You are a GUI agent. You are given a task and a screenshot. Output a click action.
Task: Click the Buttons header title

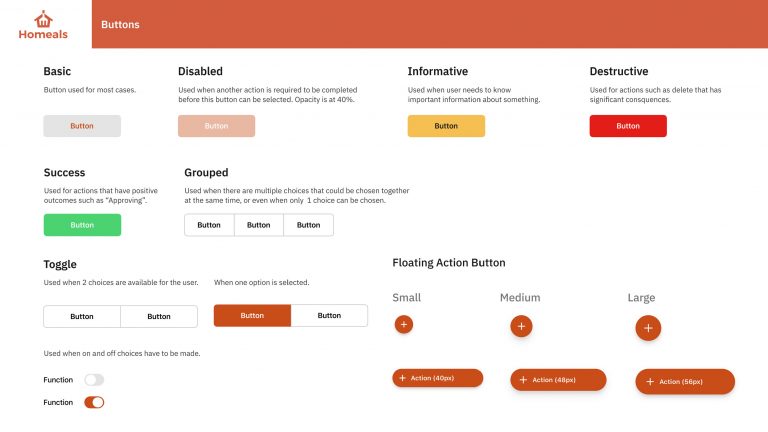pyautogui.click(x=120, y=24)
